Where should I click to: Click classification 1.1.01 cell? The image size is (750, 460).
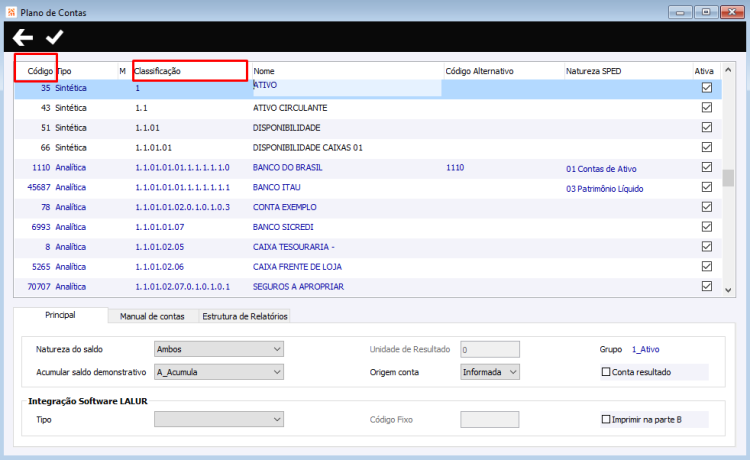(147, 128)
